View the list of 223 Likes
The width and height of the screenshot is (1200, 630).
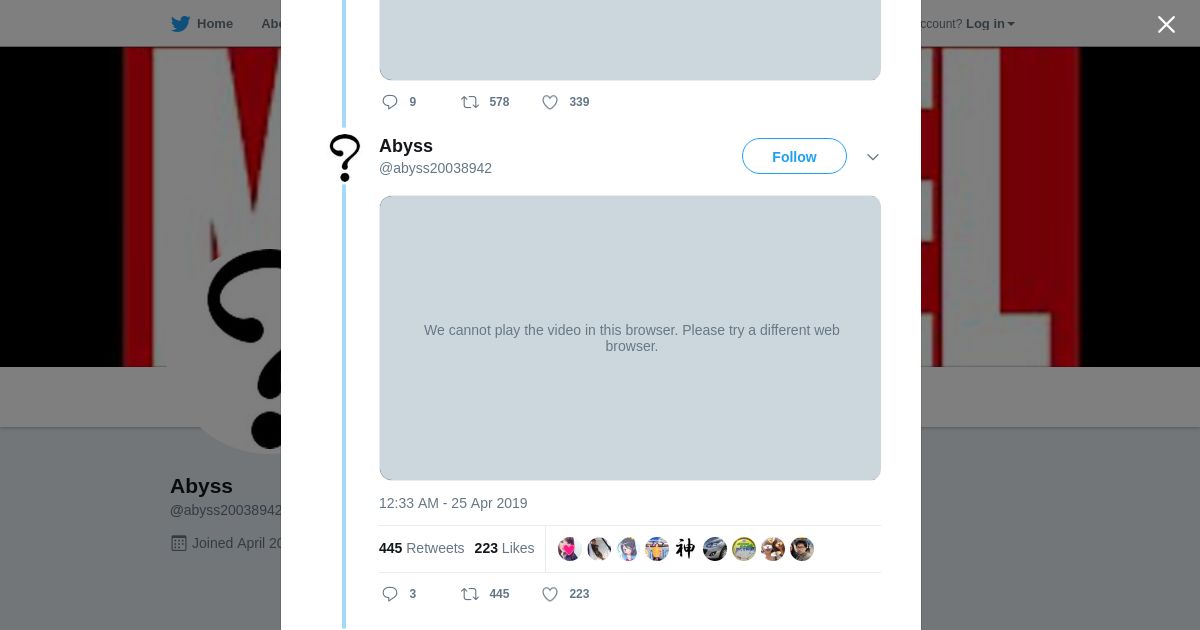coord(504,548)
